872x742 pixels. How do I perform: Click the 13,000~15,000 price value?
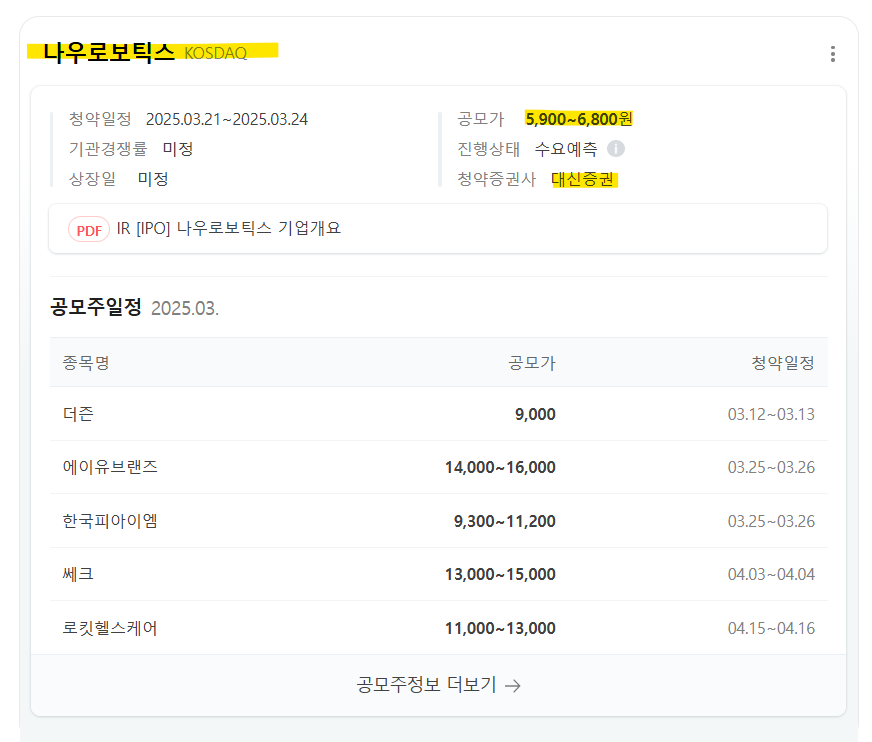coord(500,574)
